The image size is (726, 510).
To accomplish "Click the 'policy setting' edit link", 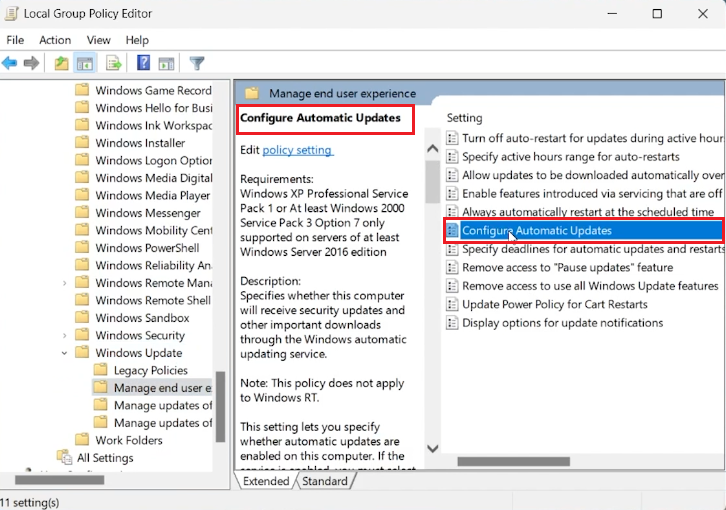I will 297,150.
